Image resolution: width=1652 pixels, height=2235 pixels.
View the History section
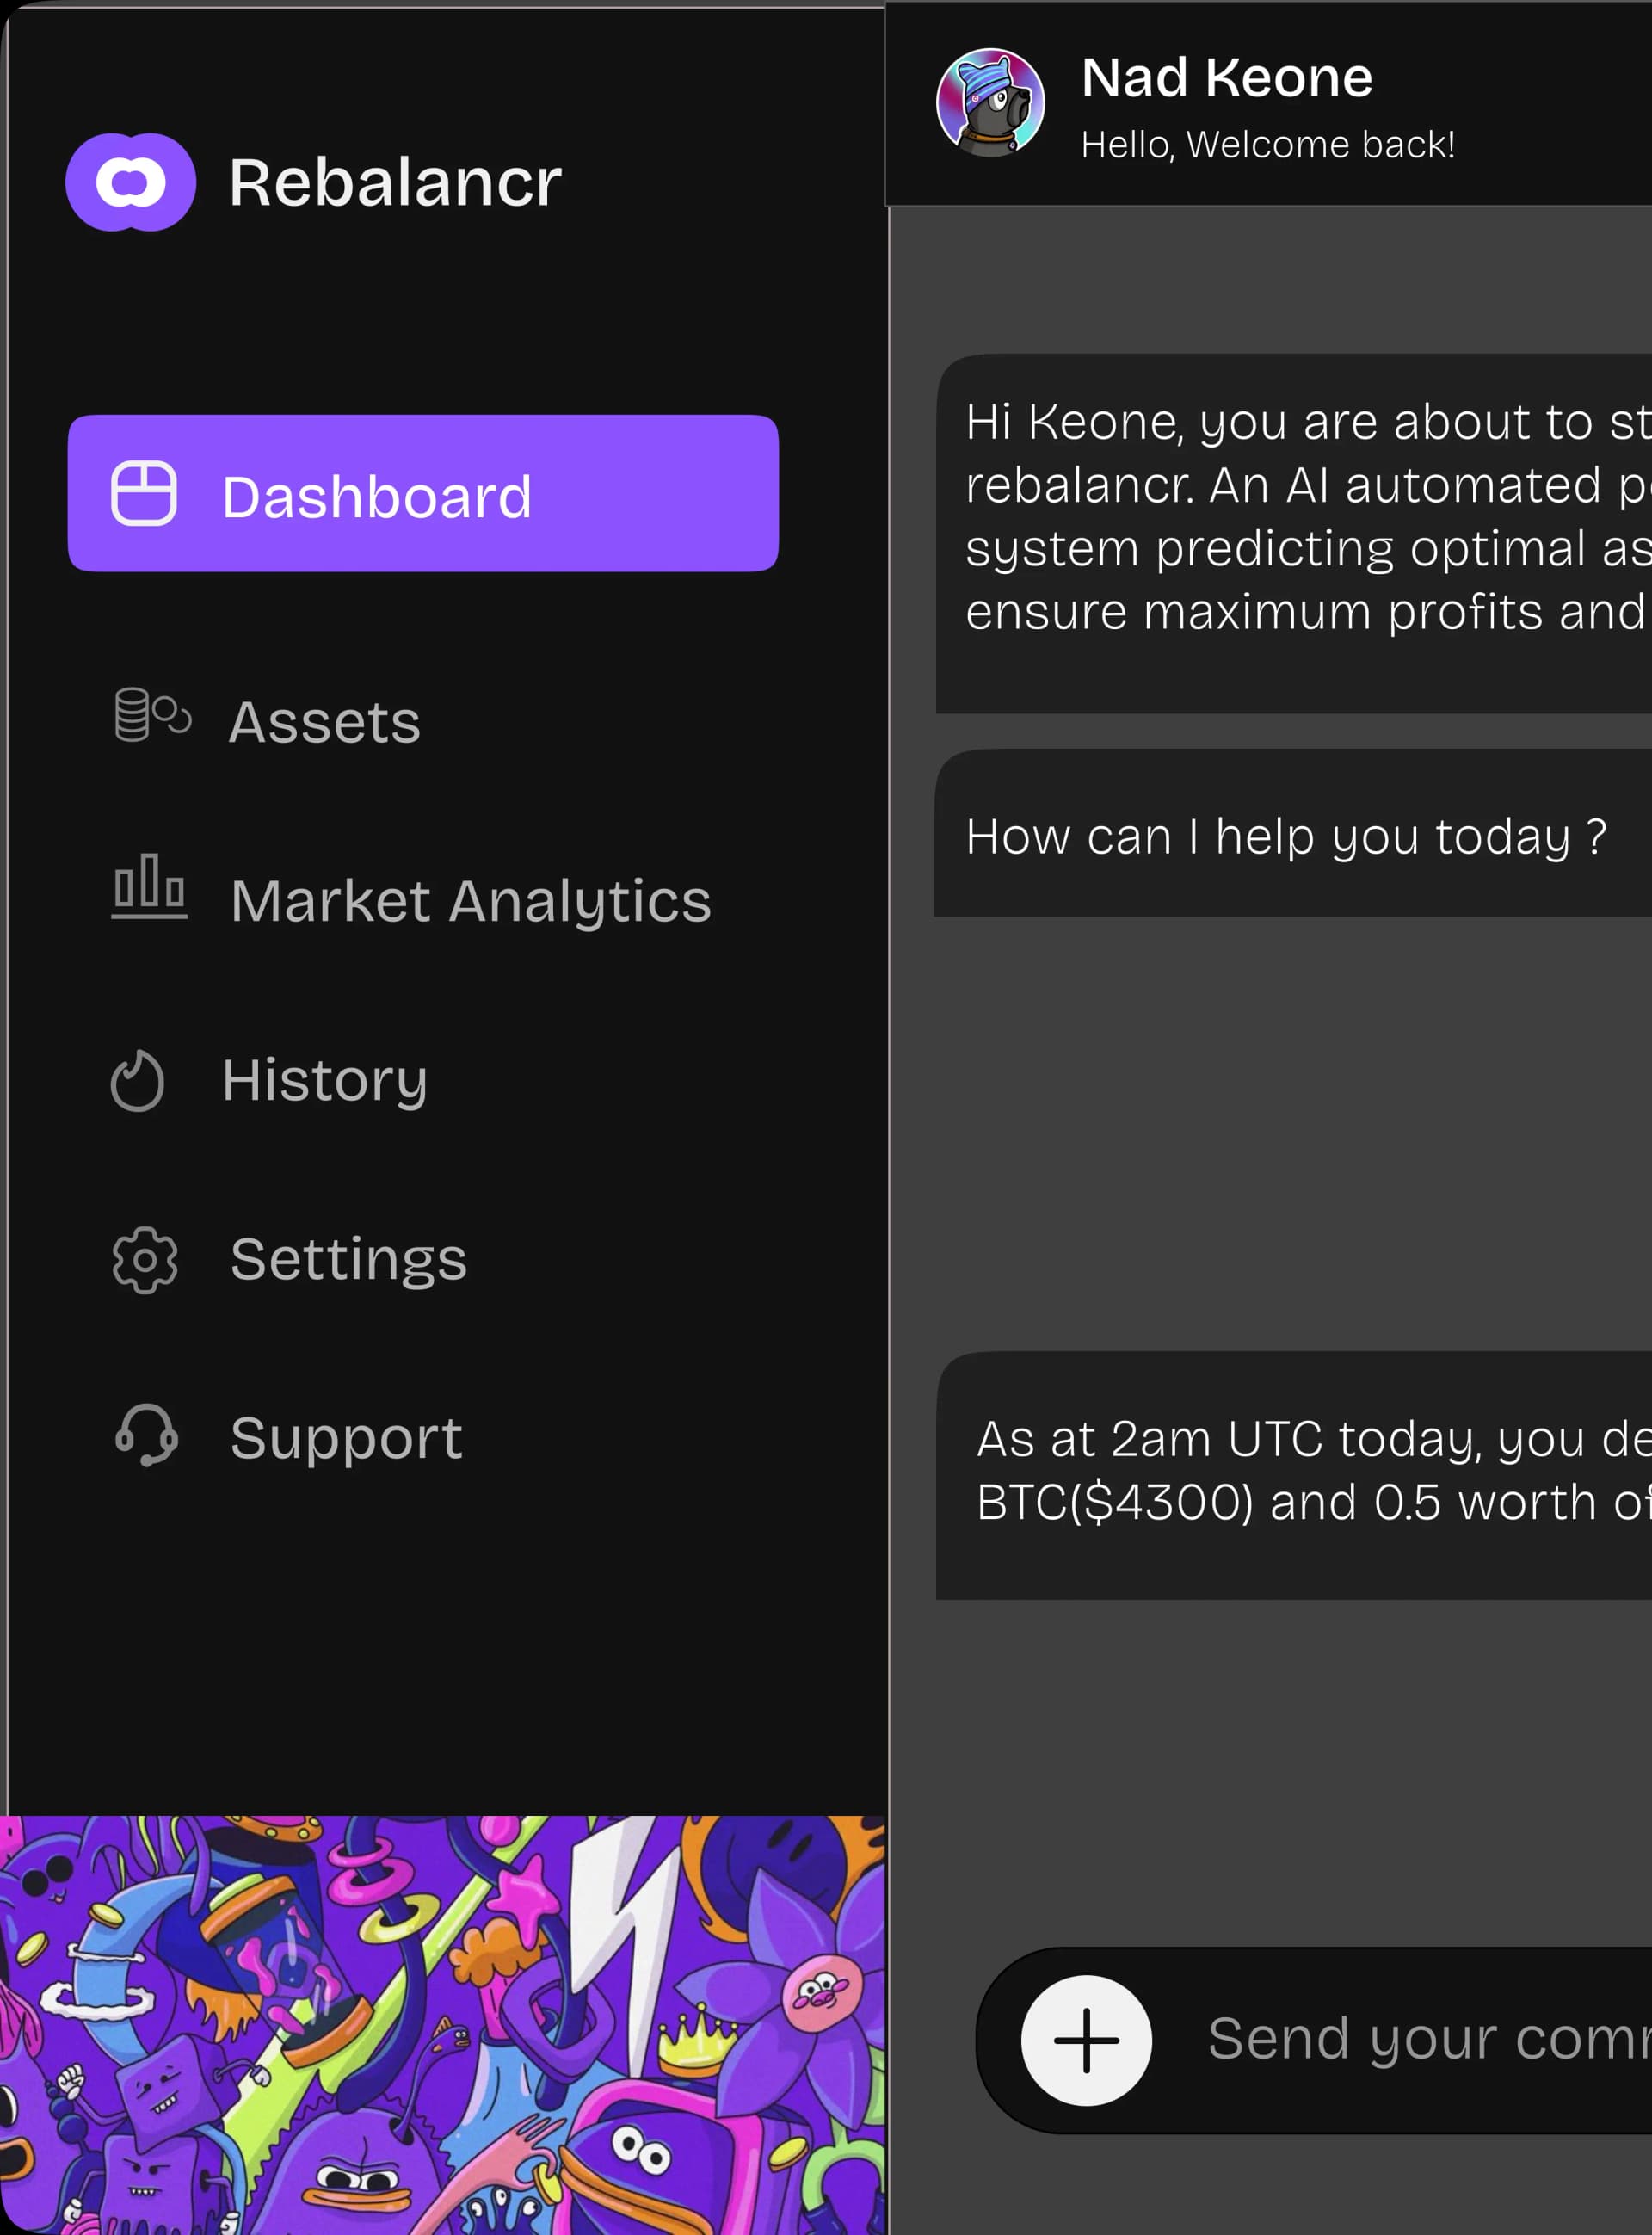click(x=325, y=1080)
